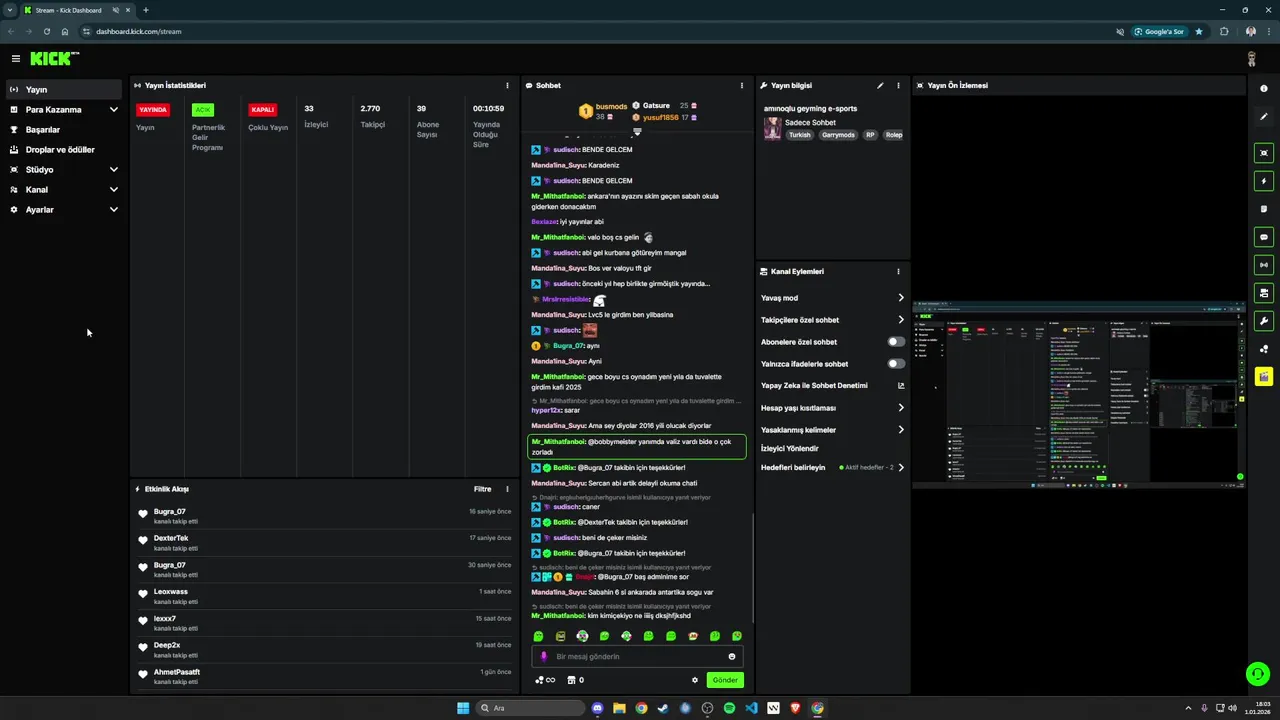Click the Turkish tag in stream info

click(800, 135)
